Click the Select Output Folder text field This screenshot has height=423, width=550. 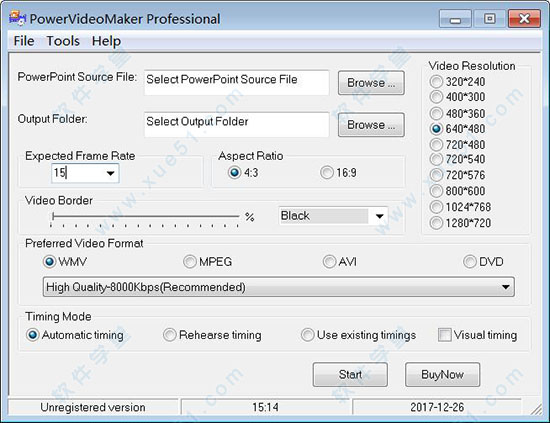click(x=236, y=125)
